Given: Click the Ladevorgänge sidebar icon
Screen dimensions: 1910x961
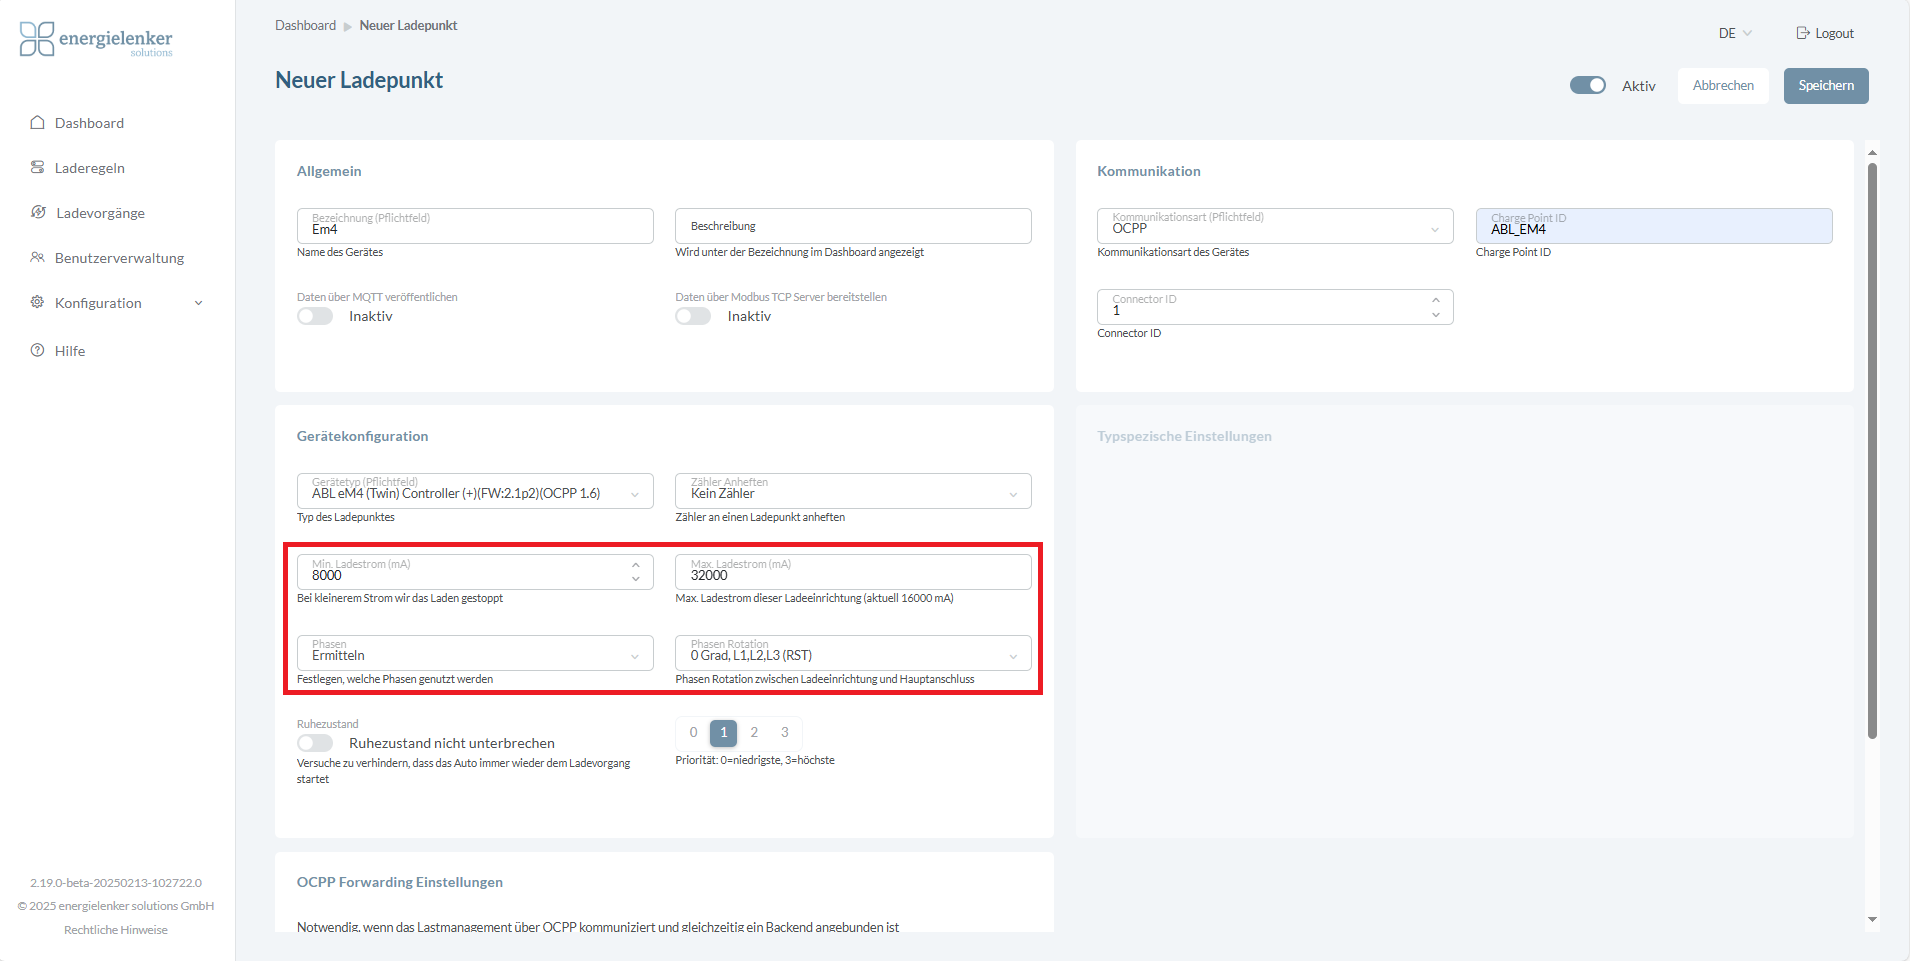Looking at the screenshot, I should [x=38, y=213].
